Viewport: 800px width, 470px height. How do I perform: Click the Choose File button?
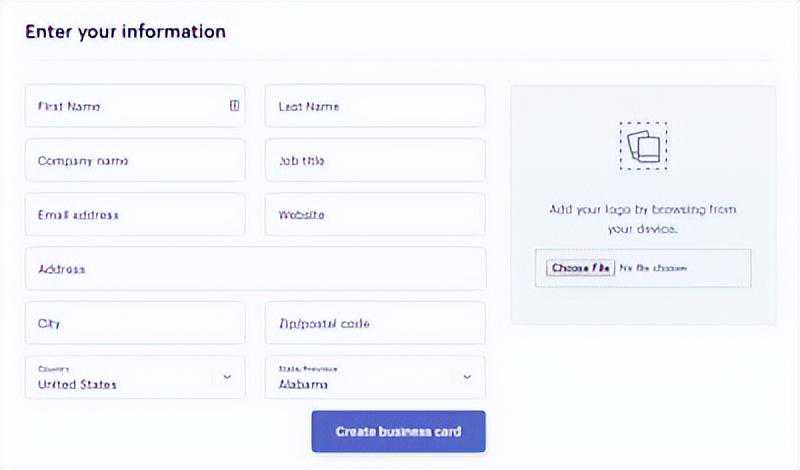click(580, 268)
